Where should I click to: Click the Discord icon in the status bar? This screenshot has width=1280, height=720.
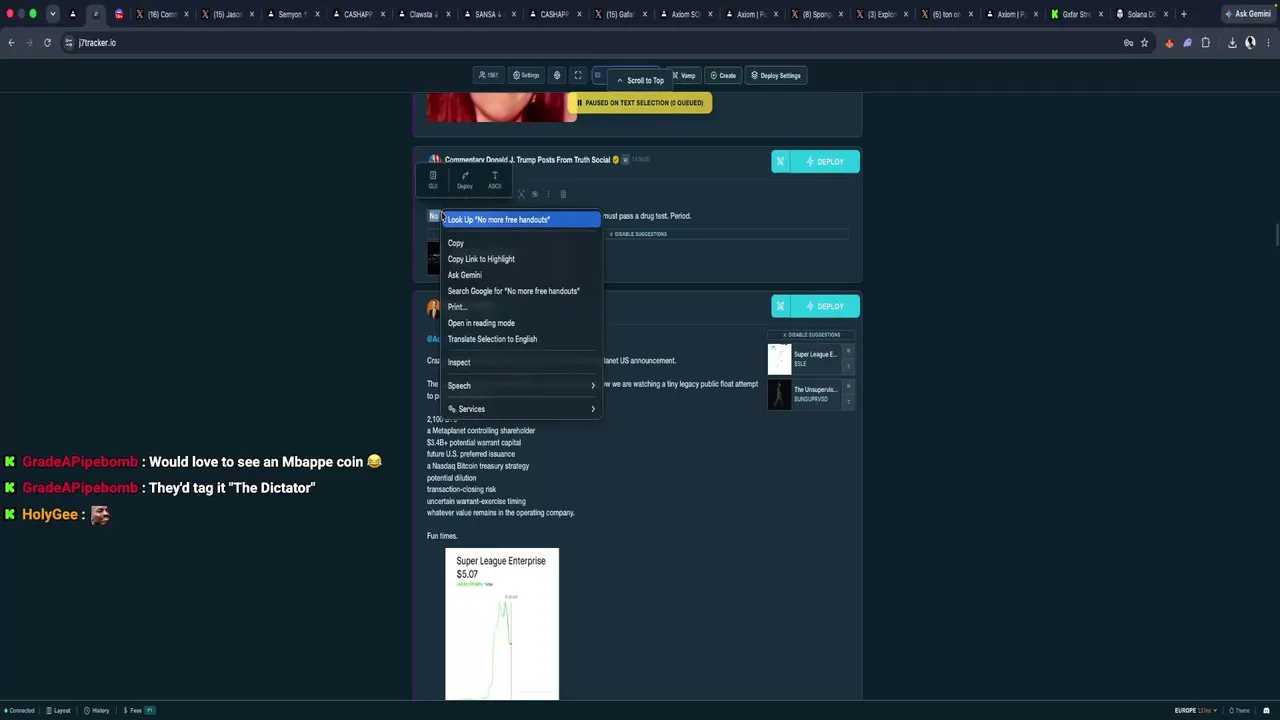tap(1267, 711)
